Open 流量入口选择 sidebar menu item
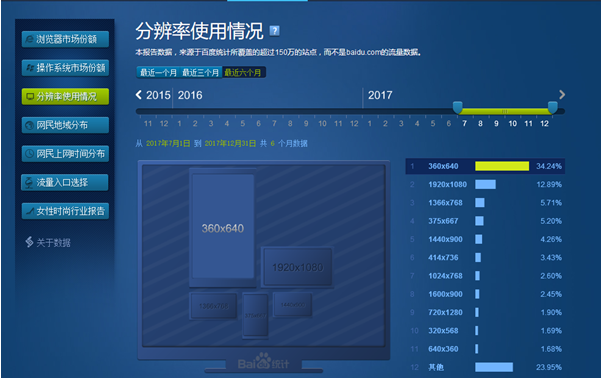Viewport: 601px width, 378px height. click(x=65, y=182)
